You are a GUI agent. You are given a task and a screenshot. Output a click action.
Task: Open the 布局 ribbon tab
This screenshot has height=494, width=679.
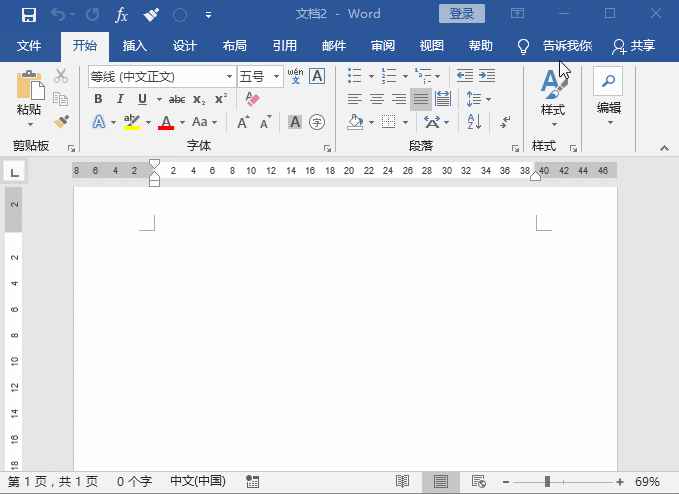click(x=235, y=46)
